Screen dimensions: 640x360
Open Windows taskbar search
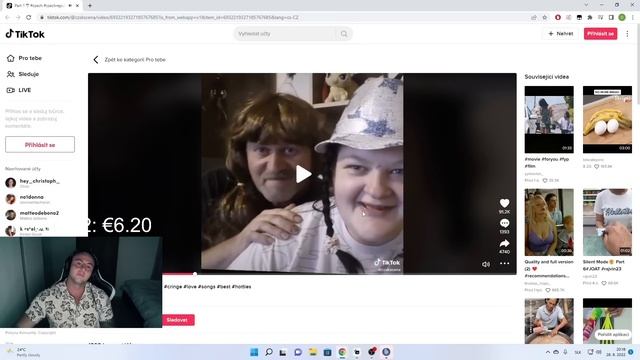pos(269,352)
